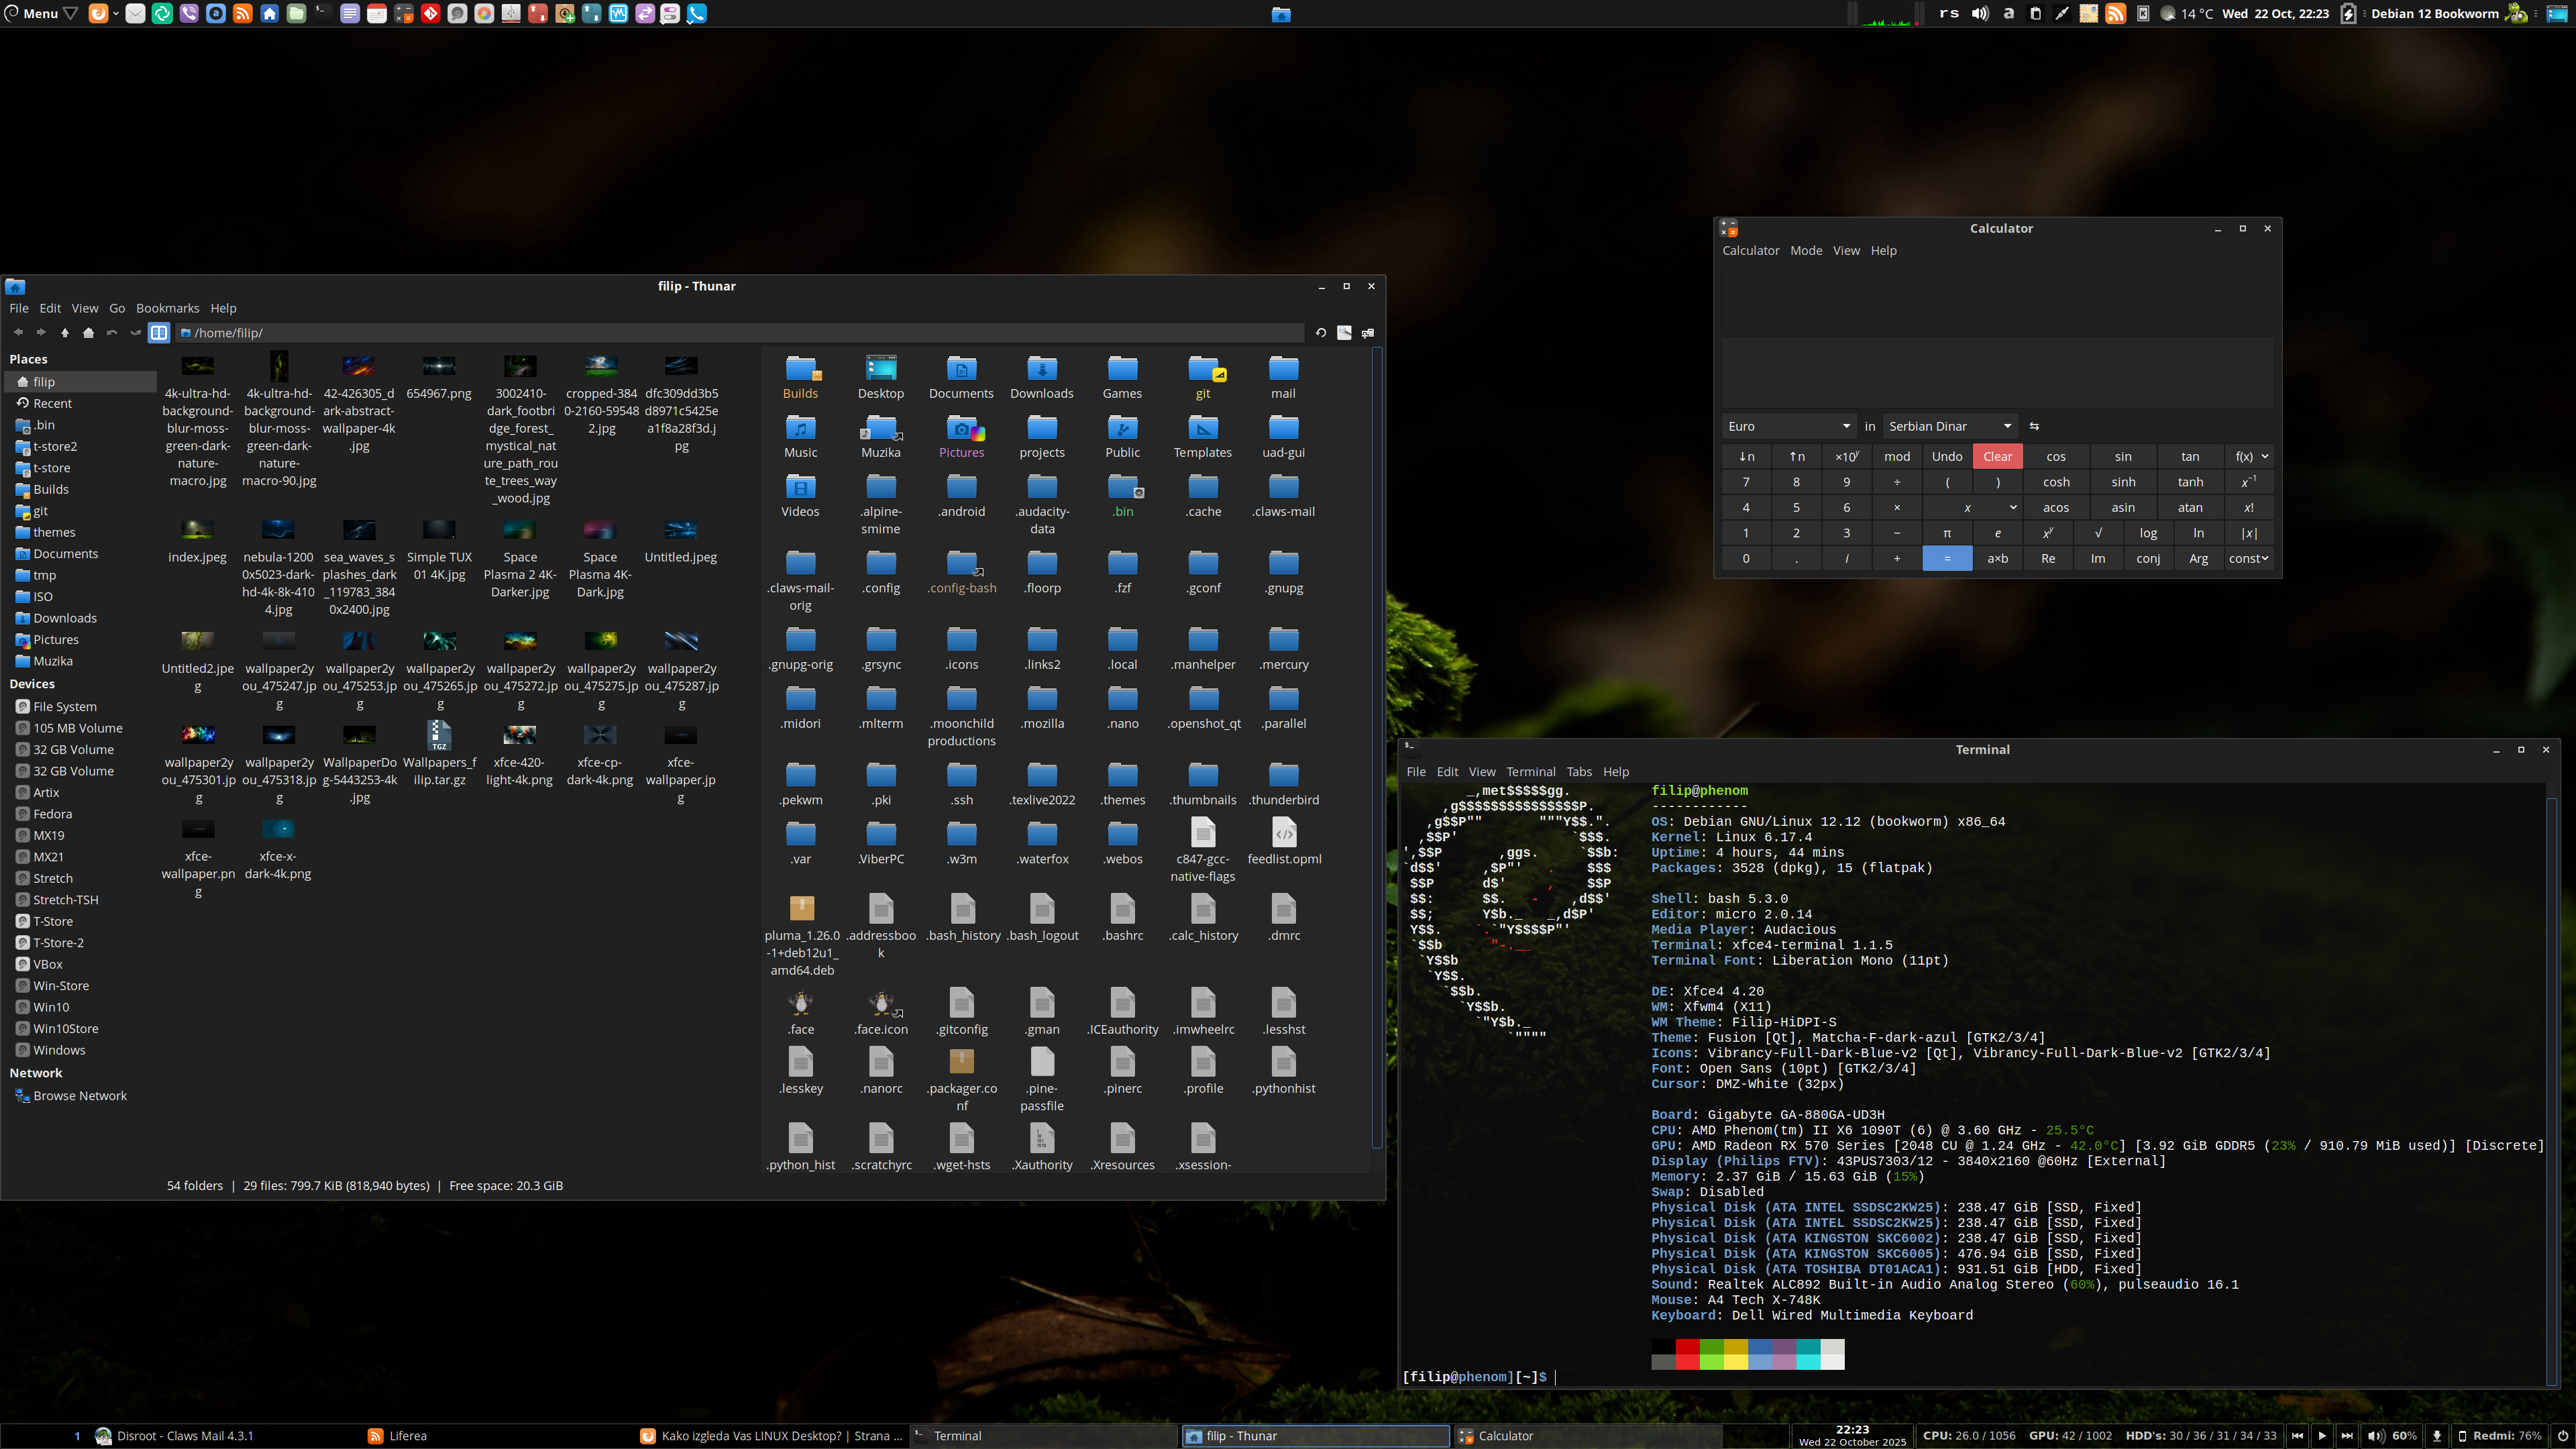The height and width of the screenshot is (1449, 2576).
Task: Open the Bookmarks menu in Thunar
Action: pos(167,308)
